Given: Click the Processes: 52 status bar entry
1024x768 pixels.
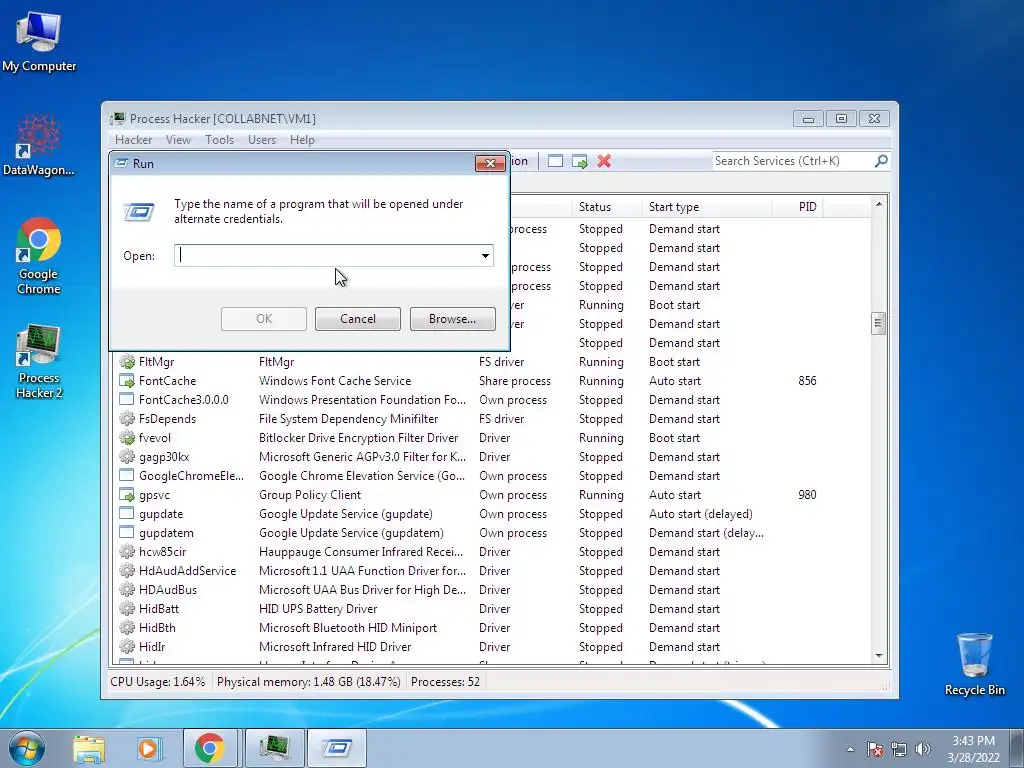Looking at the screenshot, I should tap(445, 682).
